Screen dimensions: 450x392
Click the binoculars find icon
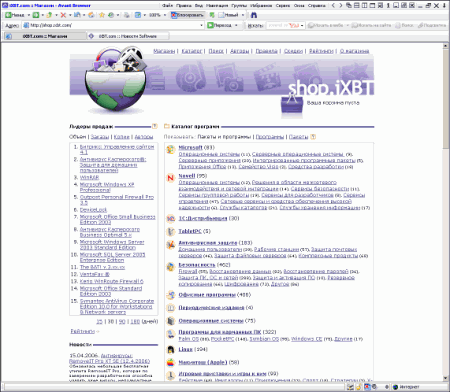(254, 15)
